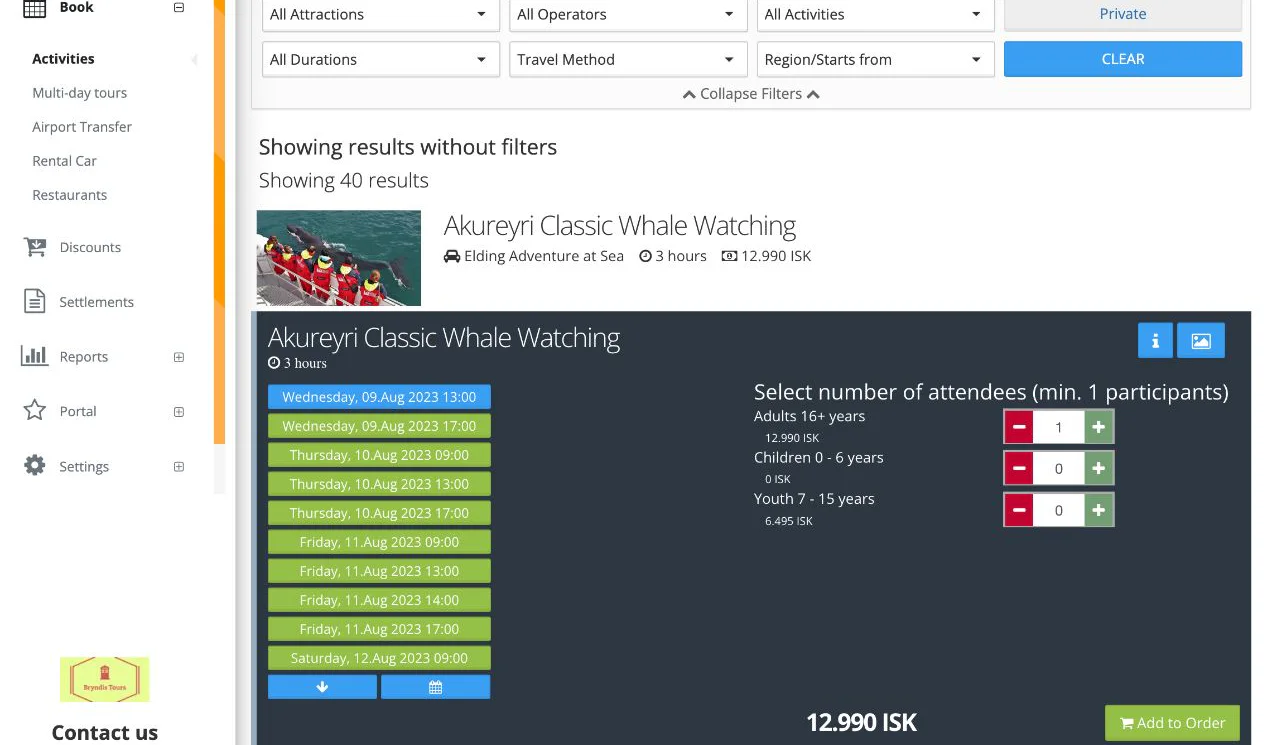Collapse the Book section minus icon

(x=179, y=8)
